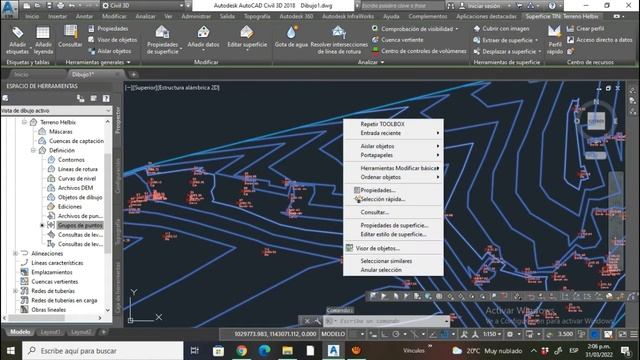The height and width of the screenshot is (360, 640).
Task: Select the Contornos tree item
Action: tap(71, 160)
